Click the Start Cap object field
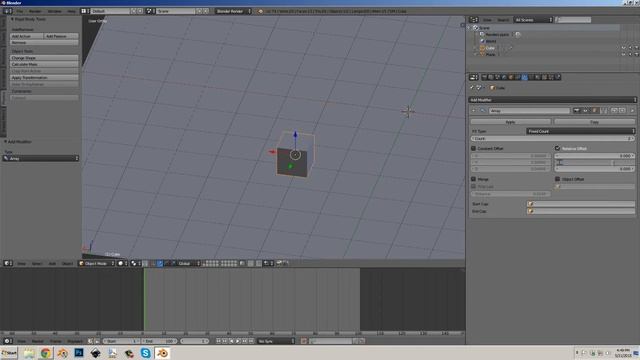The width and height of the screenshot is (640, 360). tap(581, 204)
